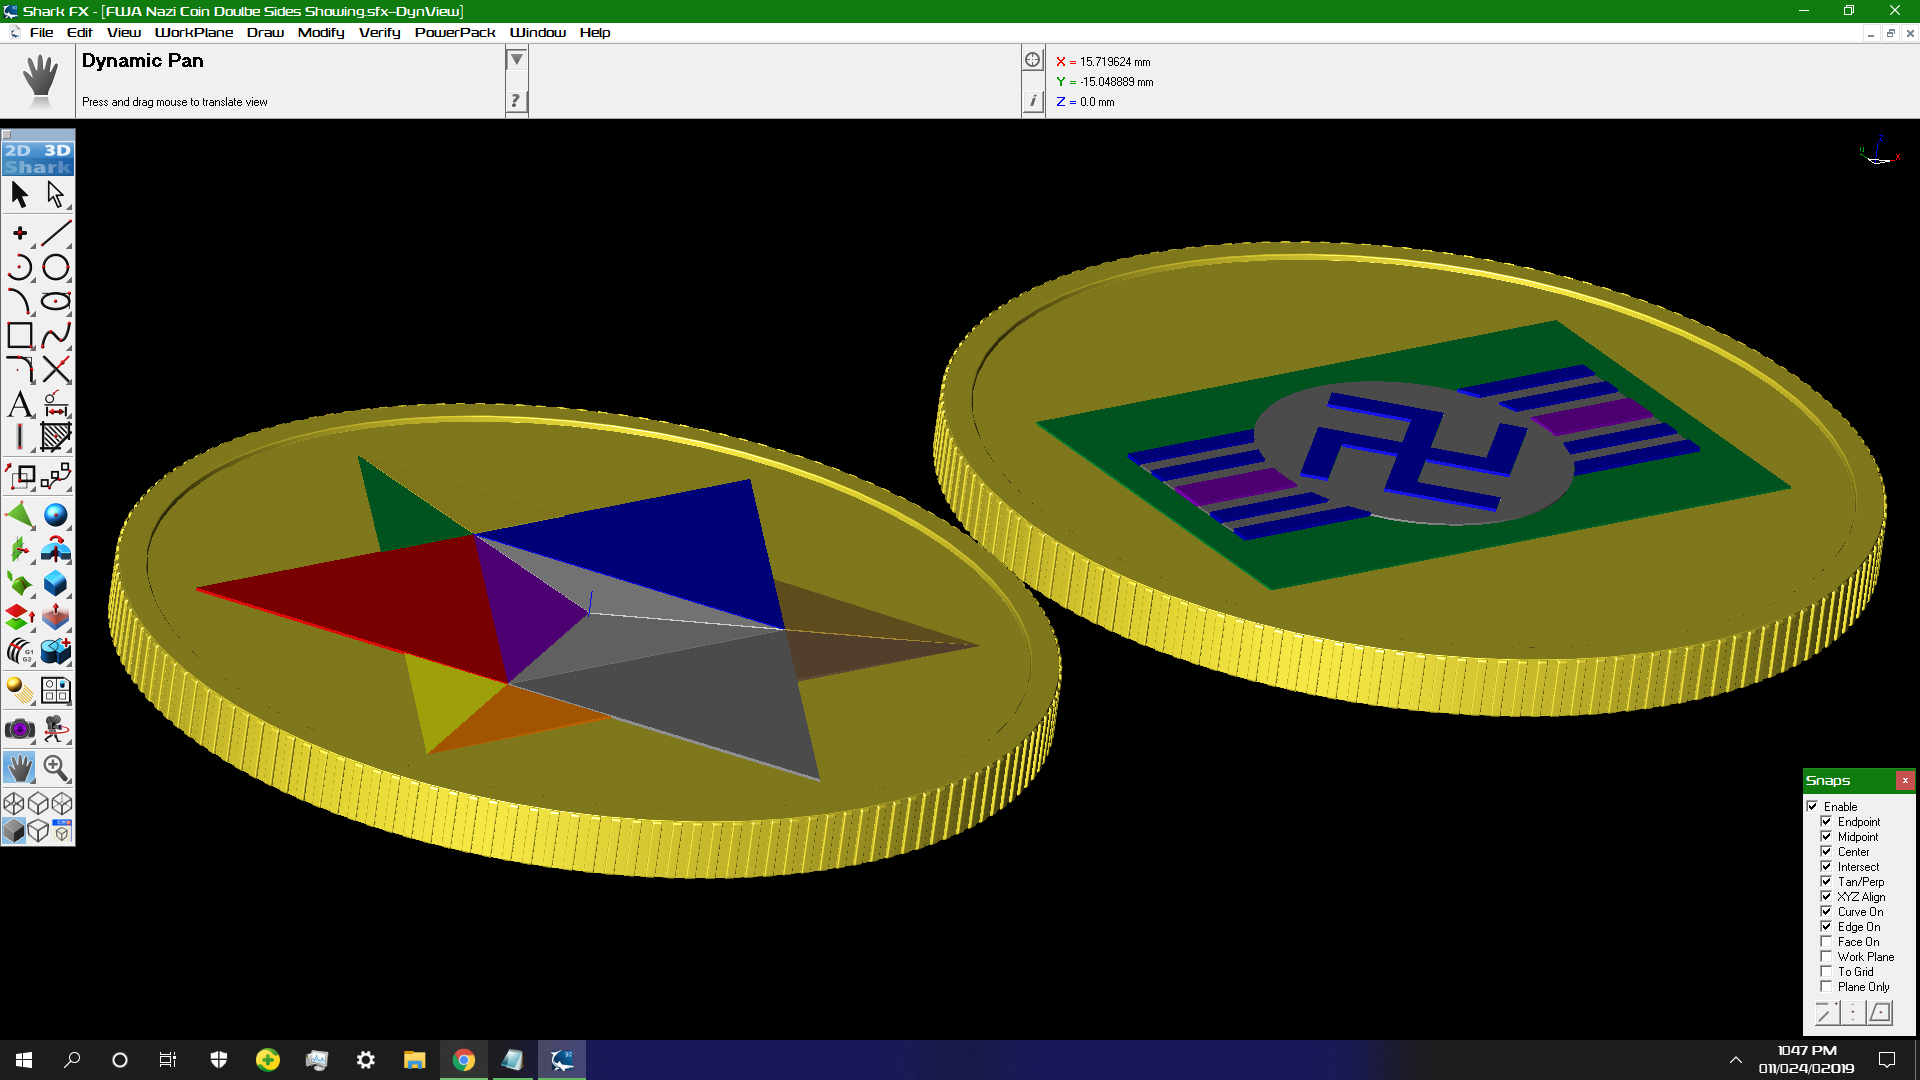Select the Sphere primitive tool
The image size is (1920, 1080).
[56, 515]
